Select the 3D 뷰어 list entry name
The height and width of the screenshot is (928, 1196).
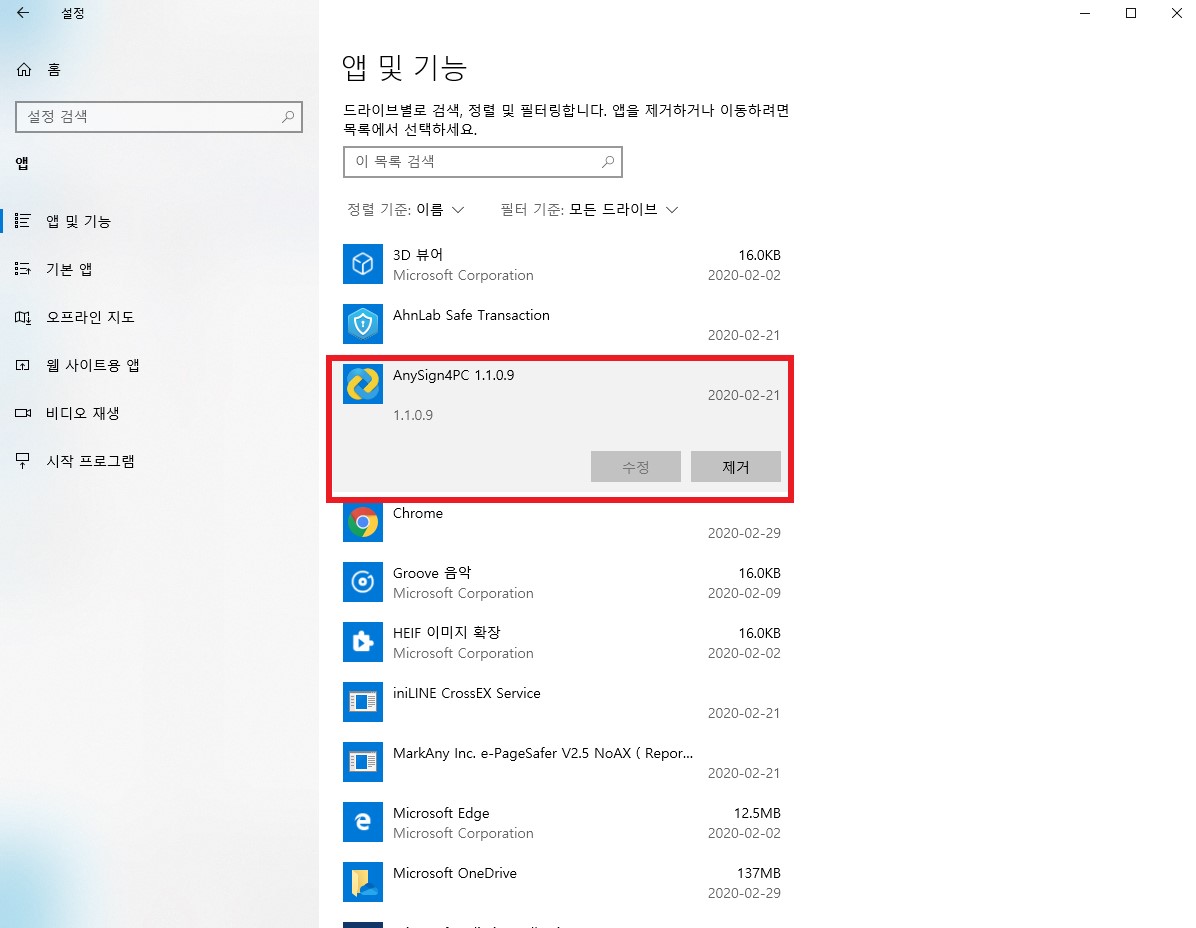point(418,255)
